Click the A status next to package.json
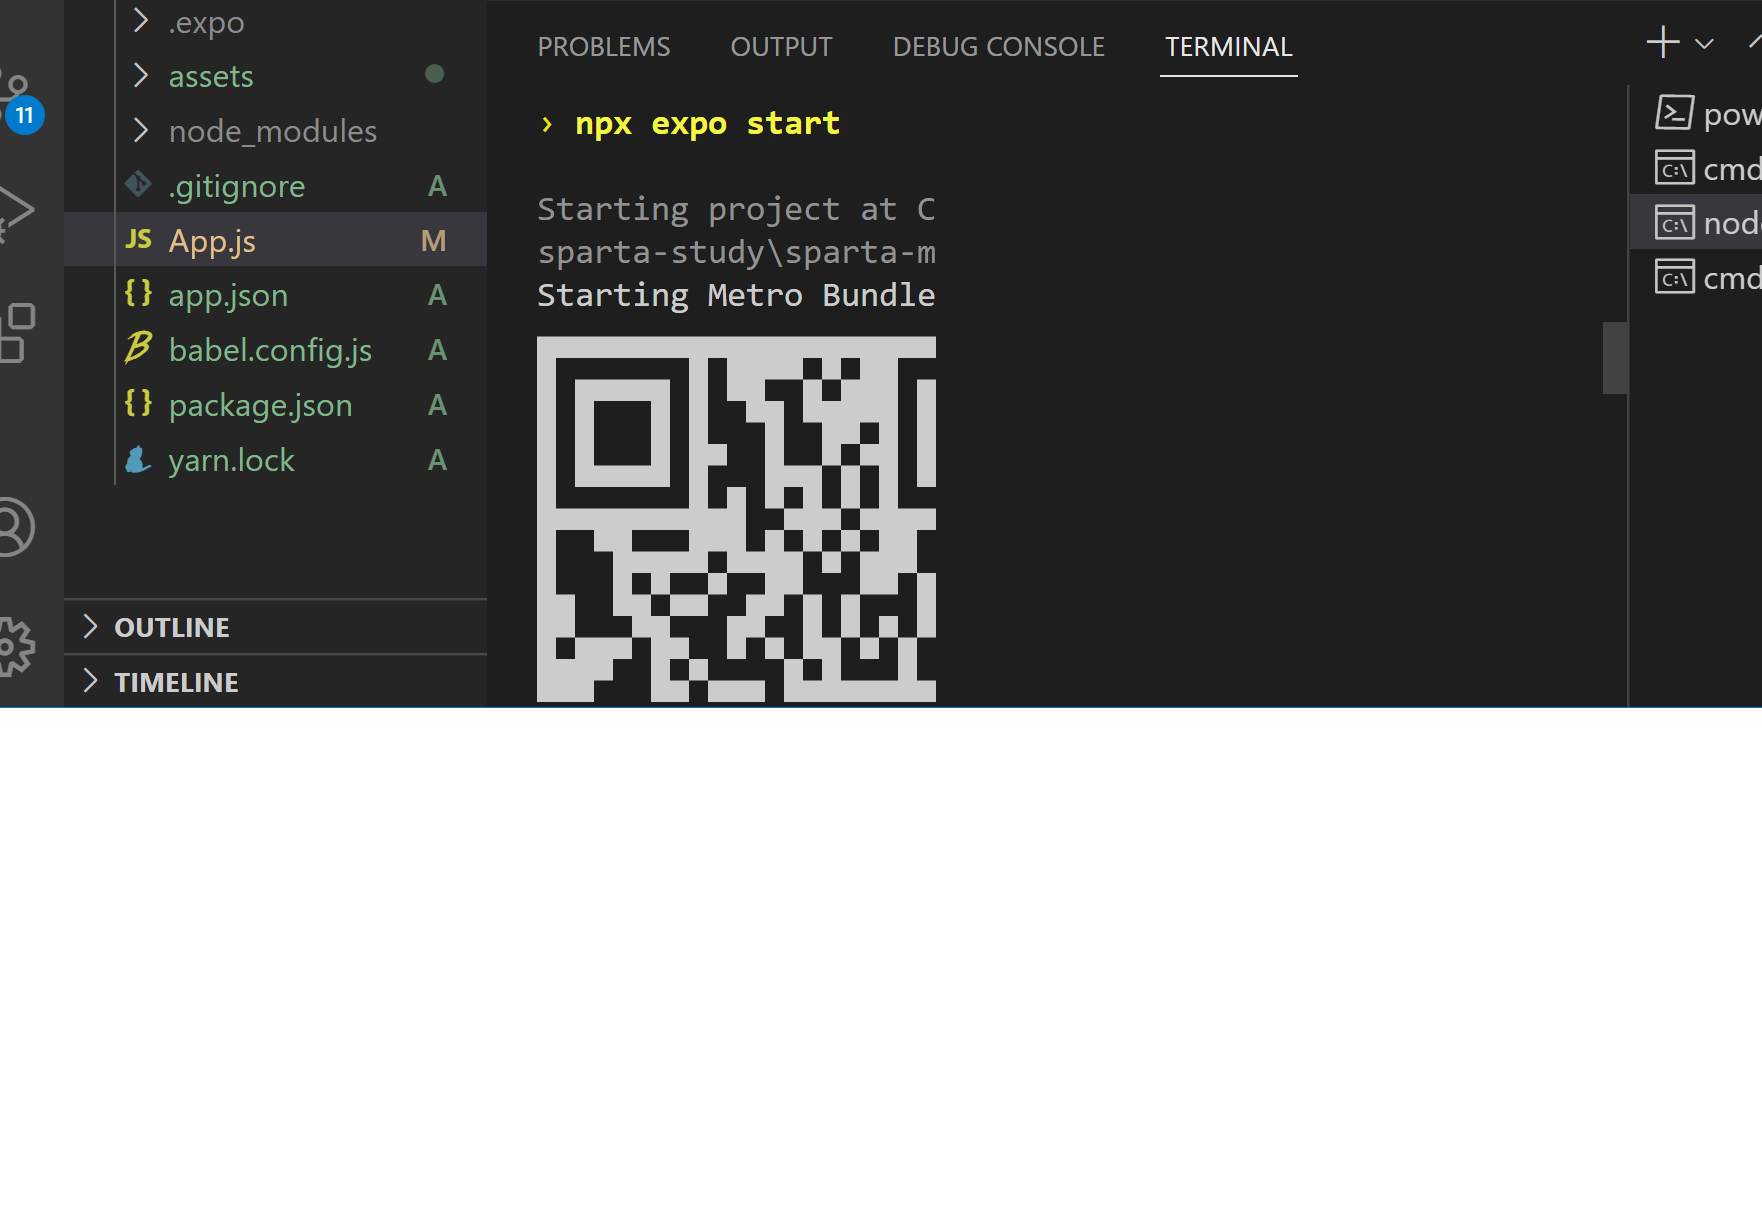 pos(437,405)
